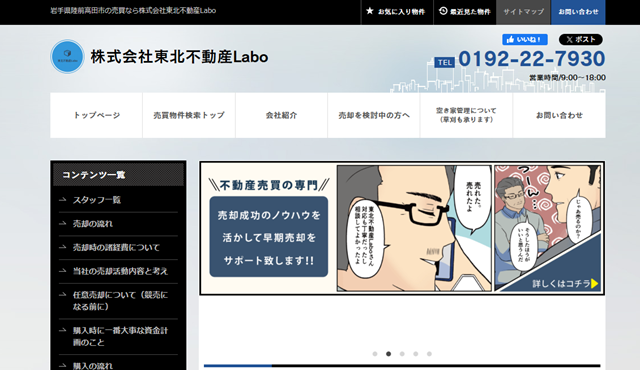Click the Facebook いいね! button

point(524,40)
